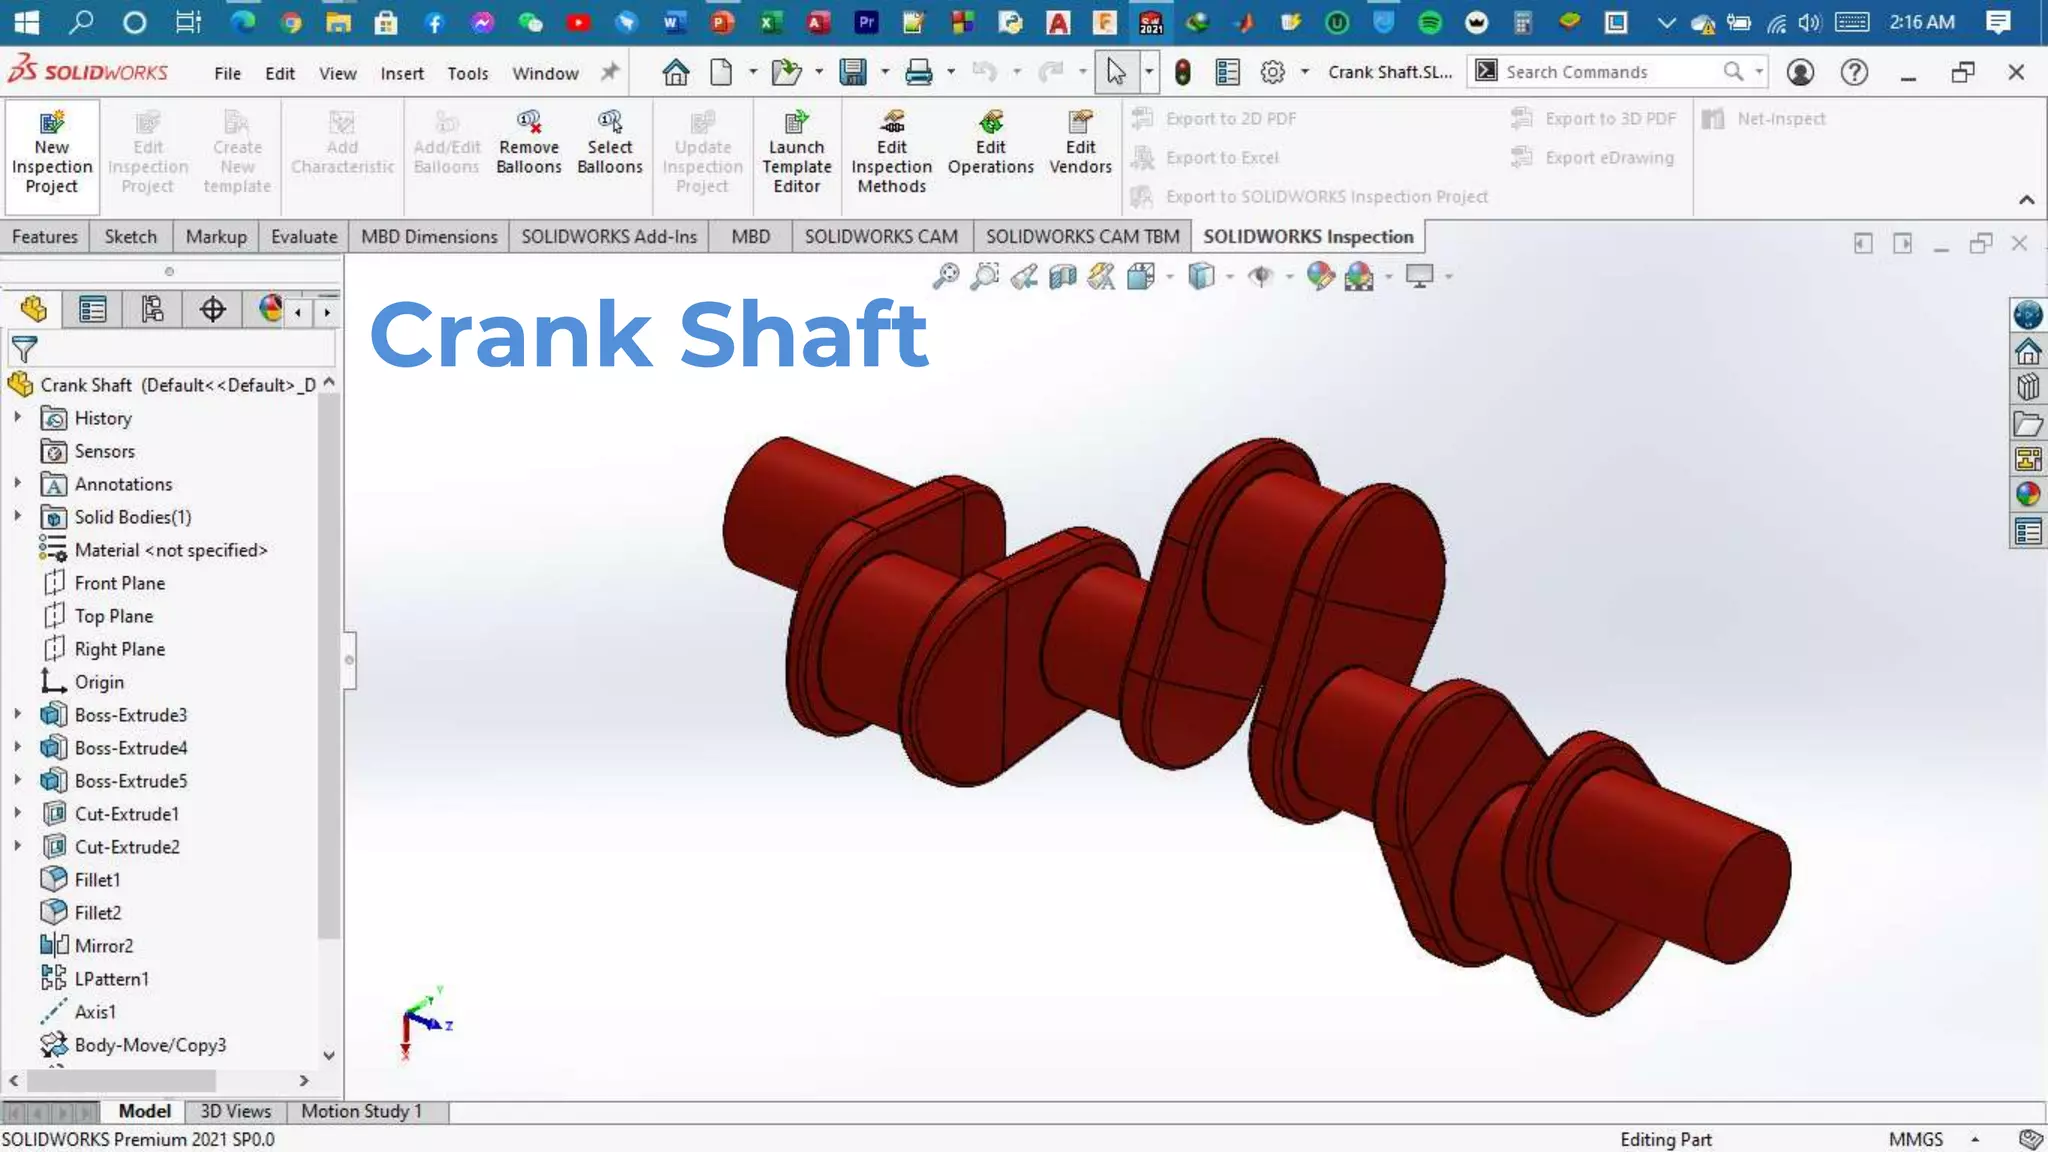Open Excel from Windows taskbar

point(770,22)
